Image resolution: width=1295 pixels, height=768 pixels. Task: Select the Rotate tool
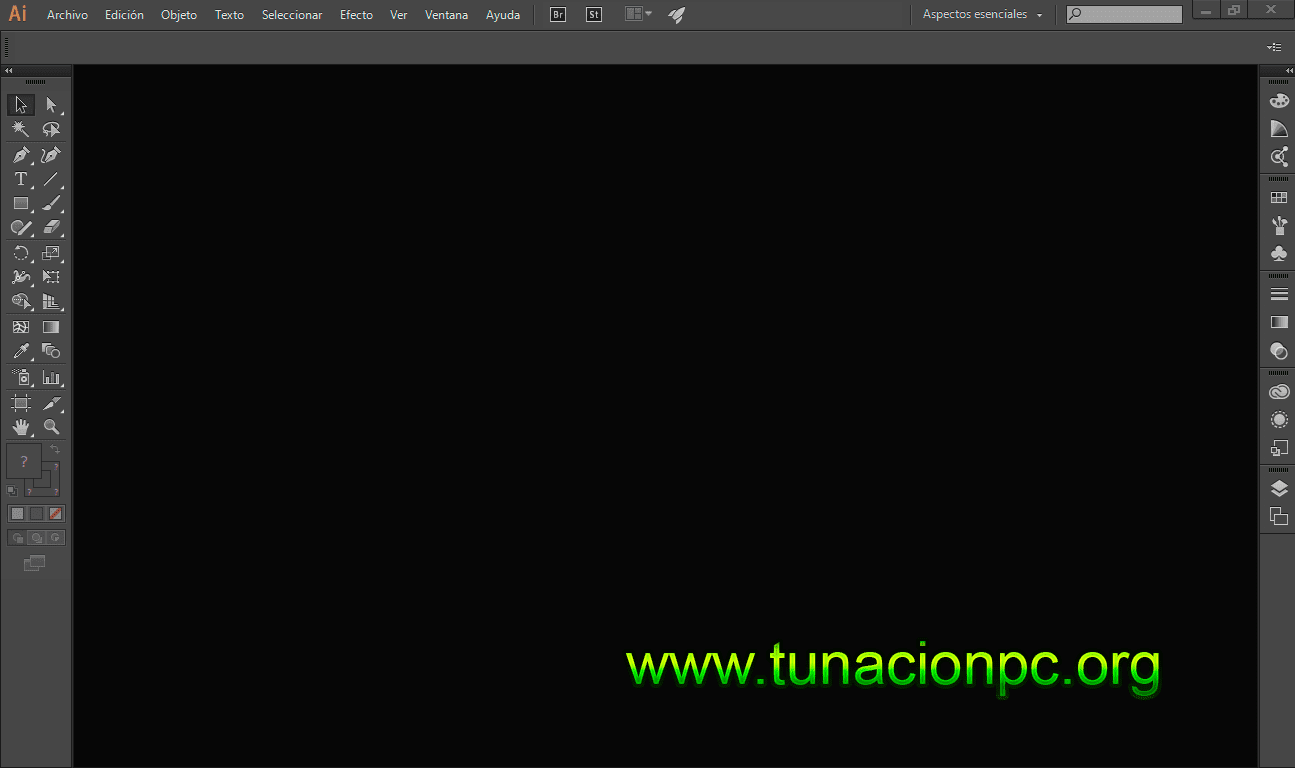[21, 253]
